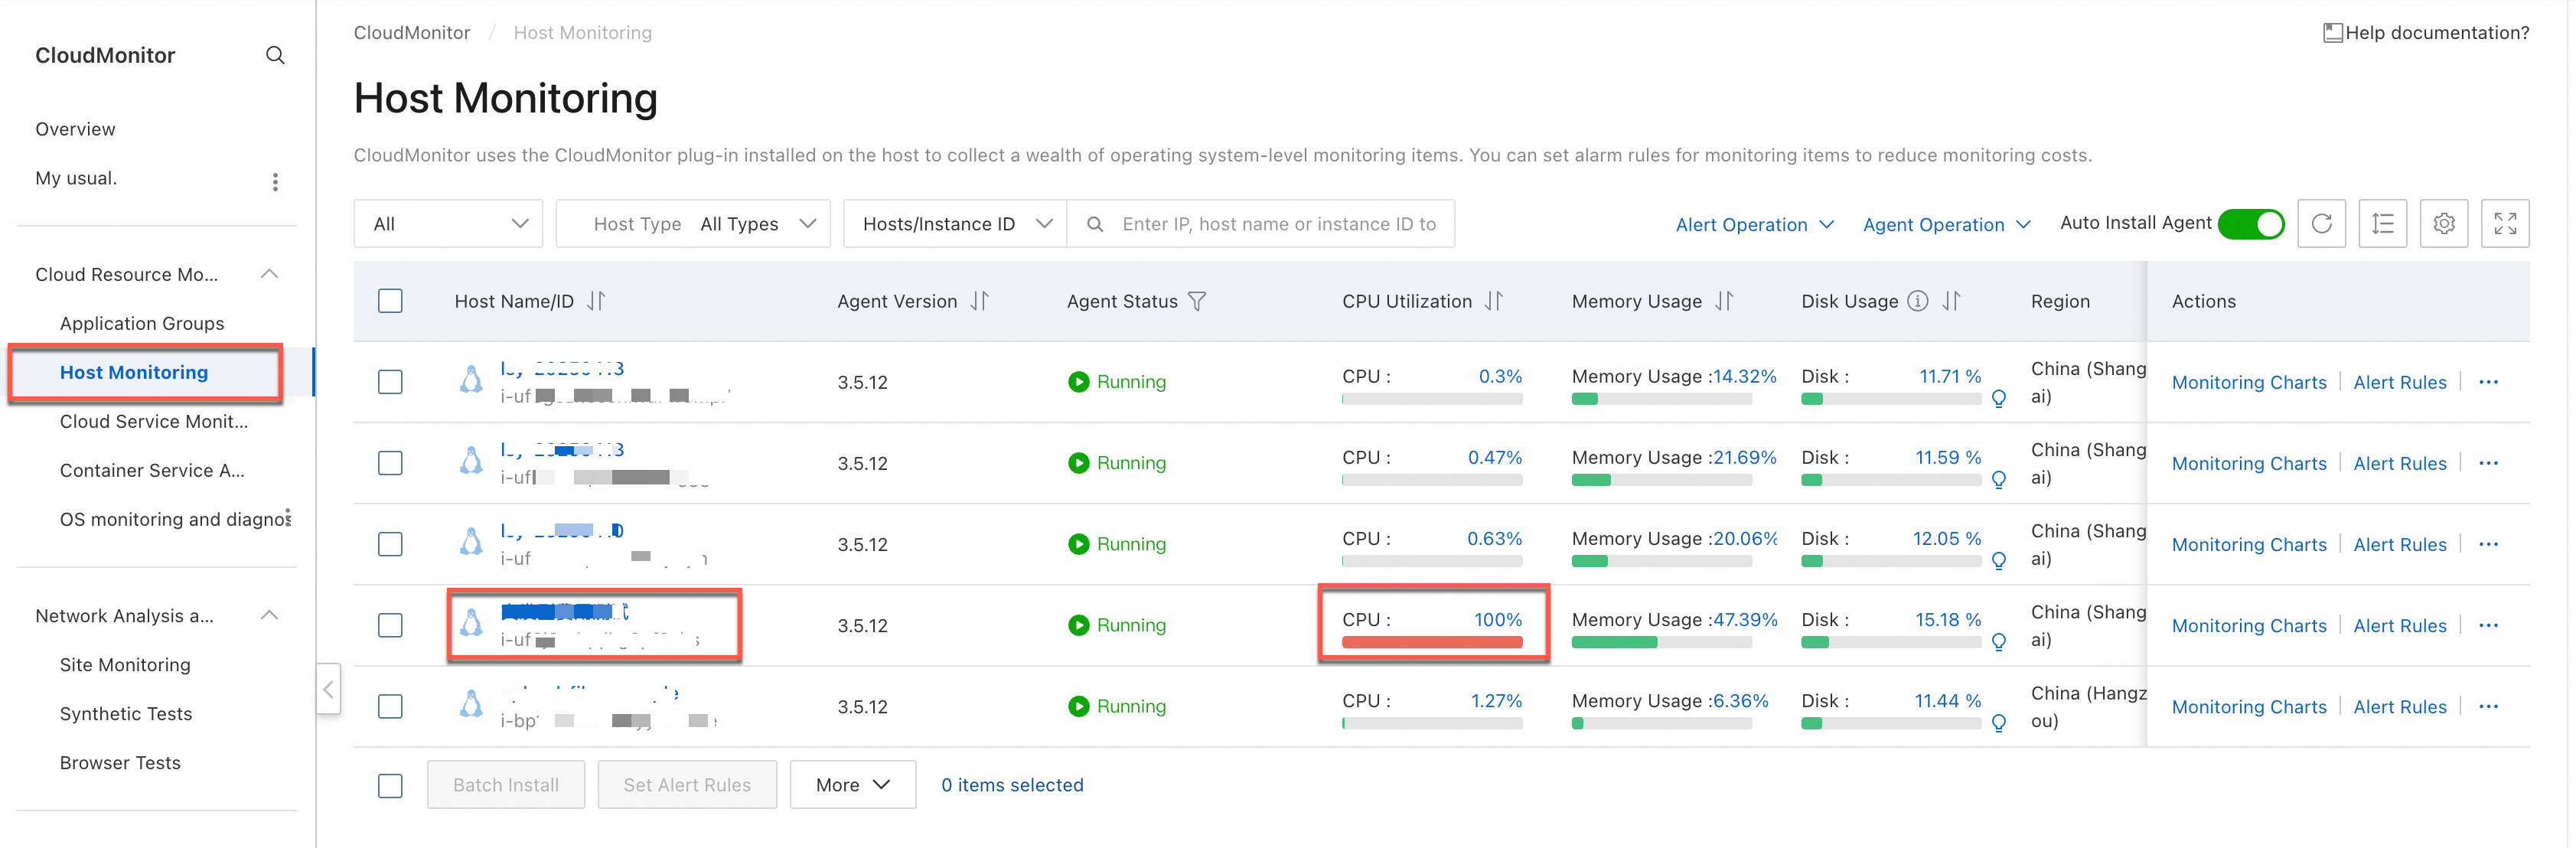Screen dimensions: 2576x848
Task: Sort by CPU Utilization arrows icon
Action: click(x=1493, y=301)
